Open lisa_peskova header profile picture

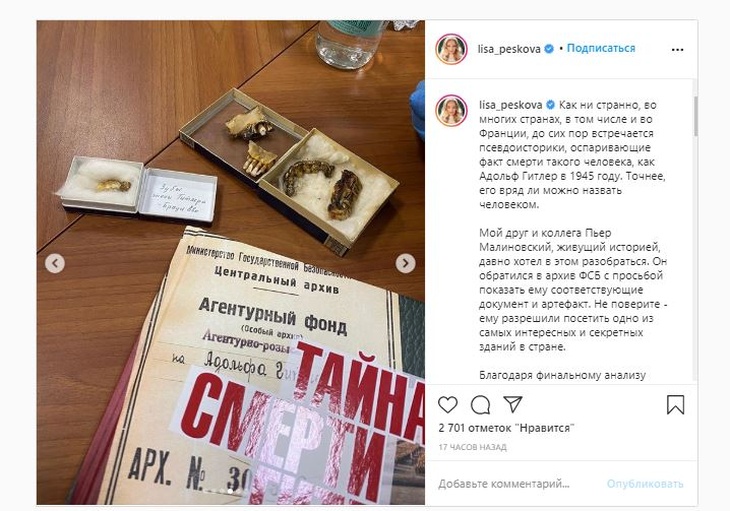click(451, 49)
